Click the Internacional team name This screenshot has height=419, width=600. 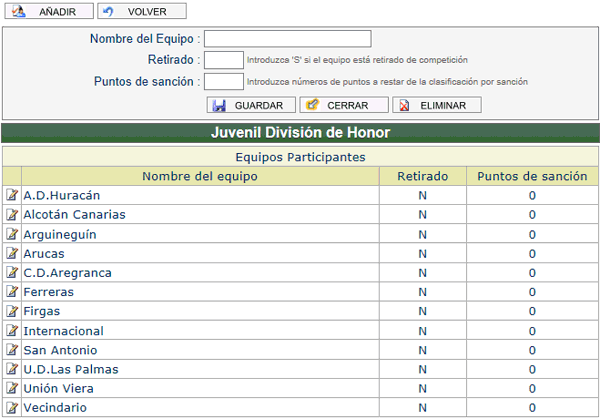pos(63,331)
